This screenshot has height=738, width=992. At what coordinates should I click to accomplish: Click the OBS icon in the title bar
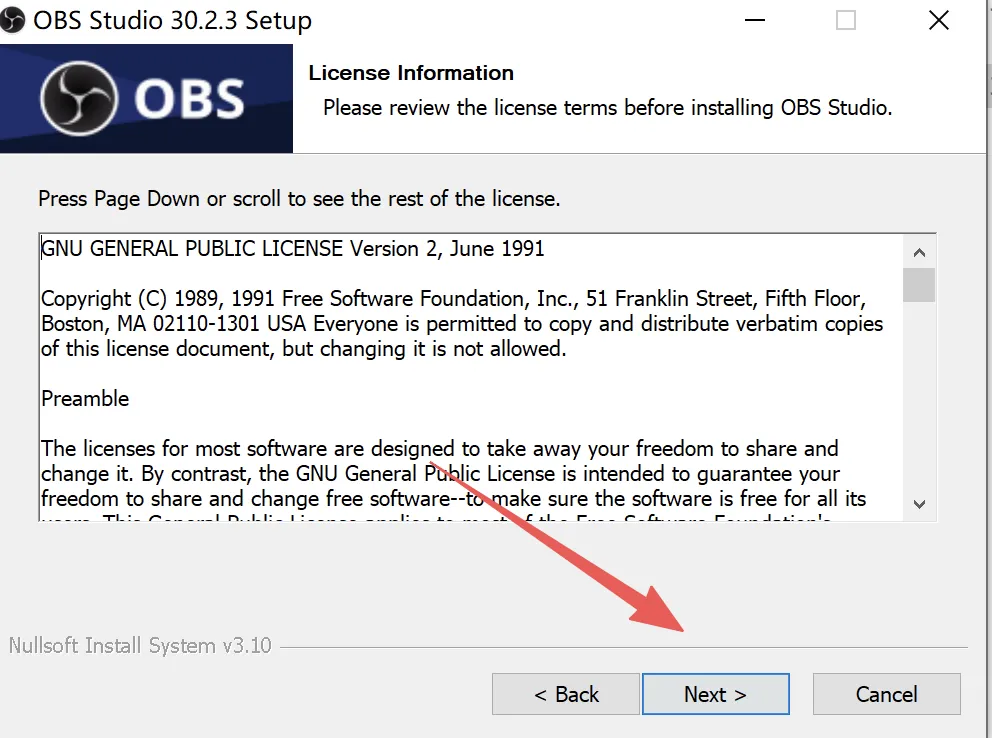tap(12, 20)
